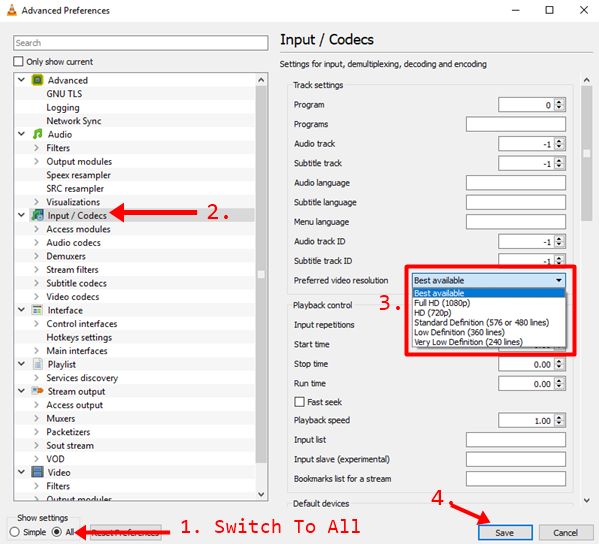Click the right panel scrollbar thumb
This screenshot has height=544, width=599.
[586, 153]
